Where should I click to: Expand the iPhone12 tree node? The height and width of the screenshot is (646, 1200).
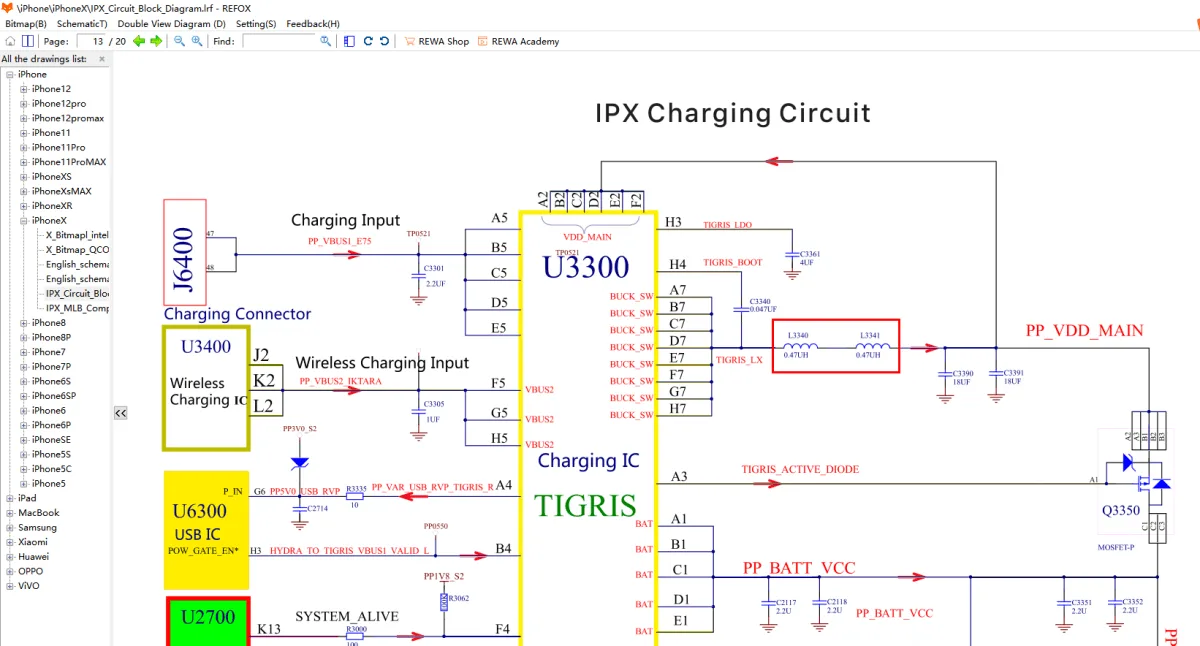pyautogui.click(x=24, y=89)
